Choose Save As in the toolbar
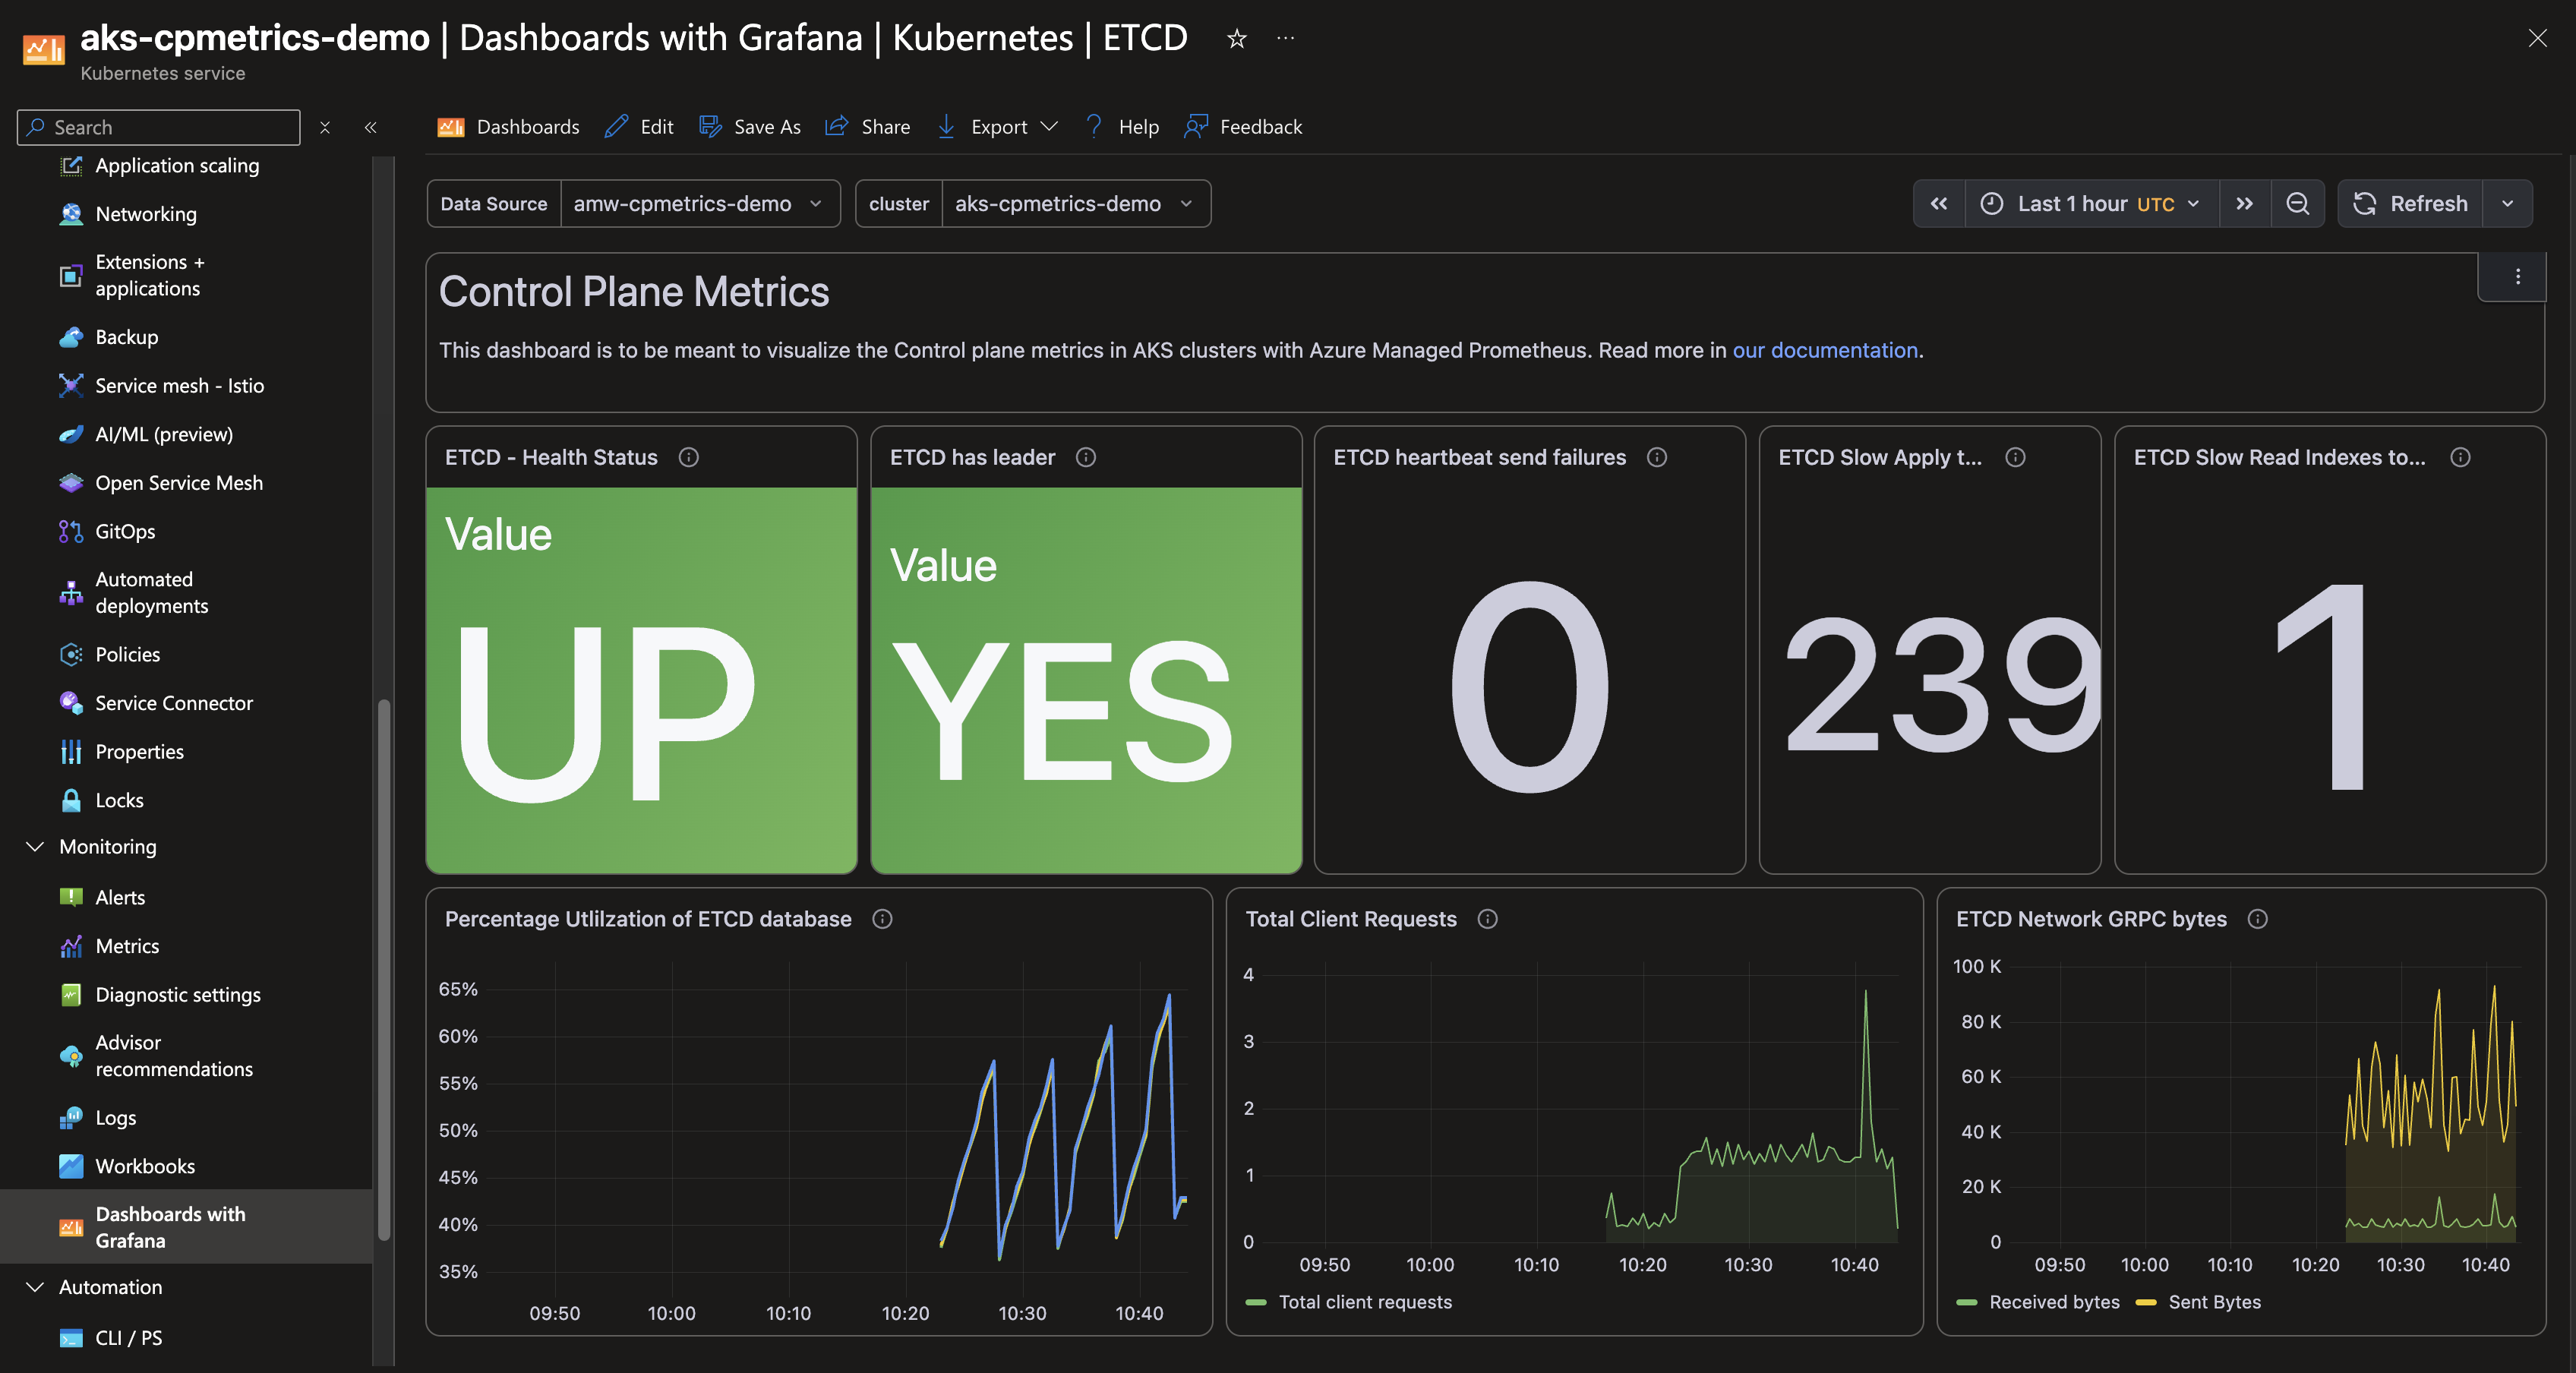 (750, 127)
